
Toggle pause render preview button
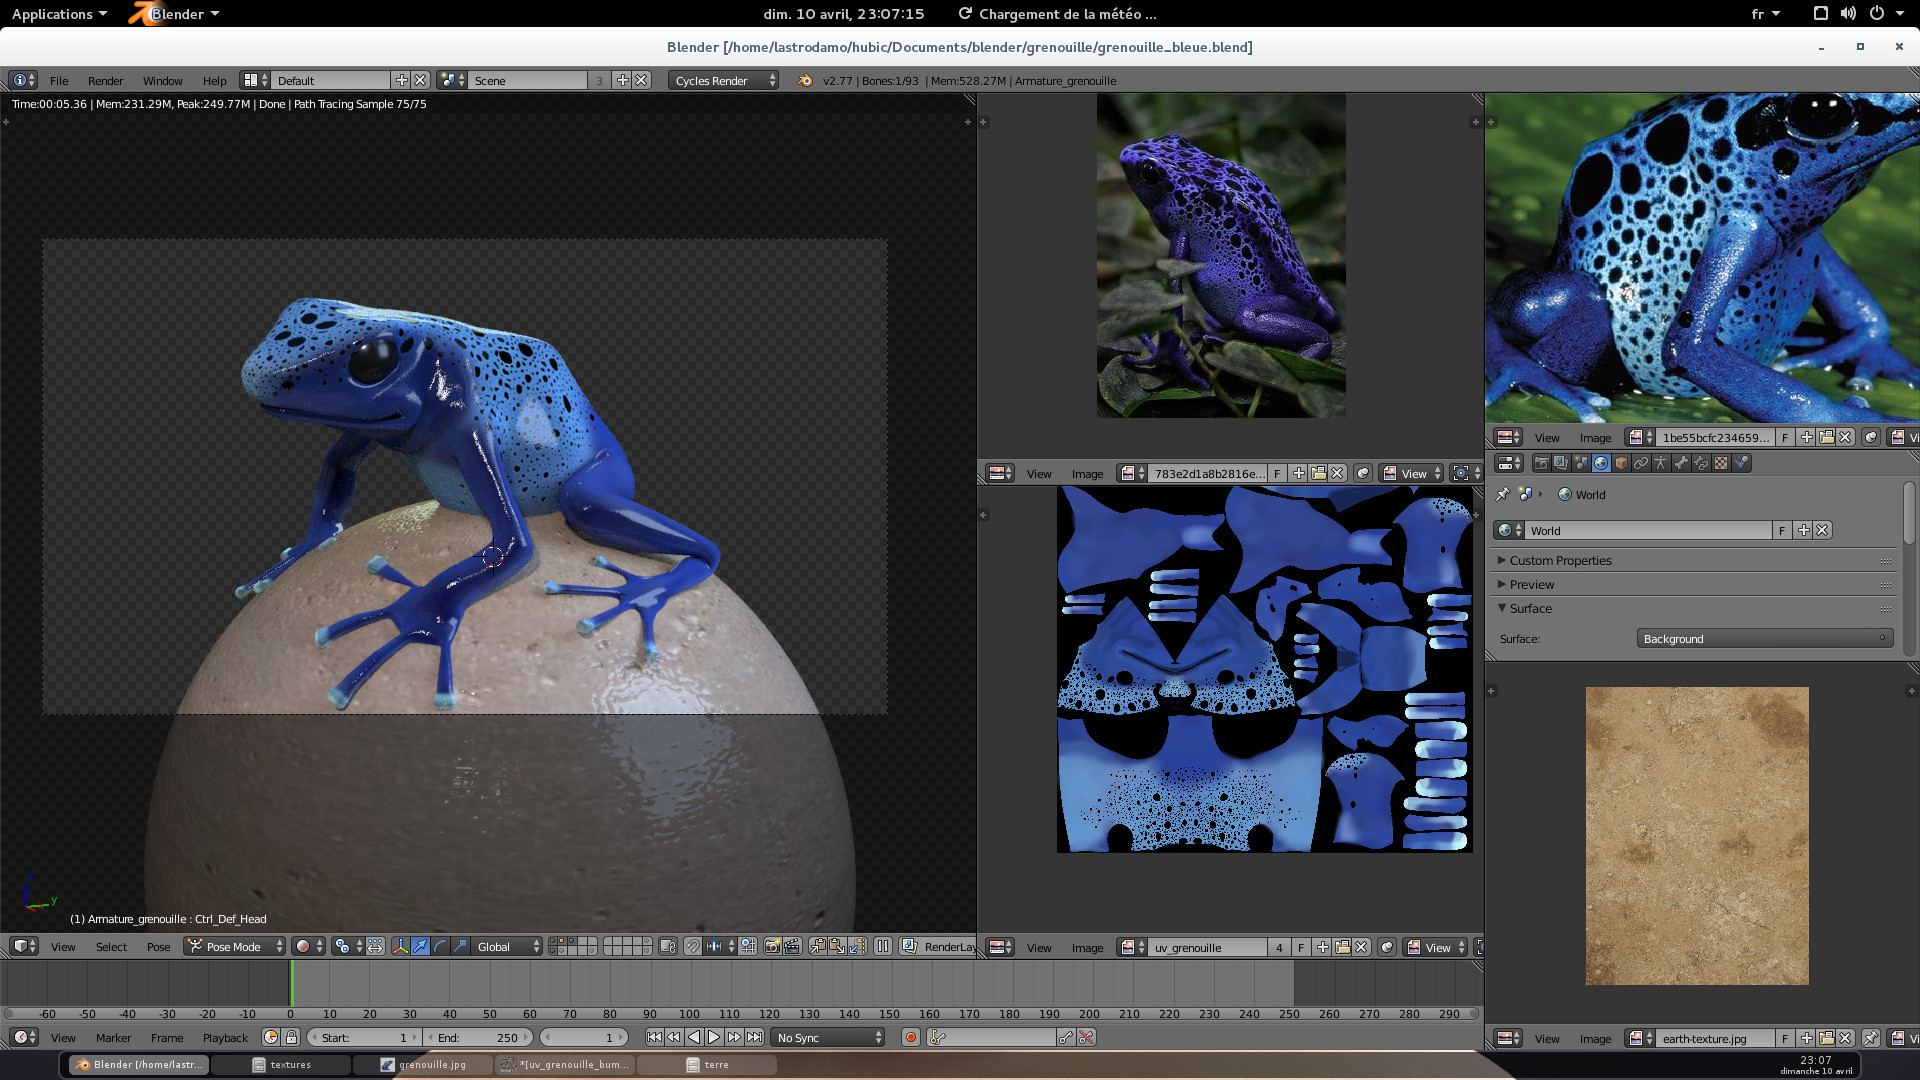point(883,947)
